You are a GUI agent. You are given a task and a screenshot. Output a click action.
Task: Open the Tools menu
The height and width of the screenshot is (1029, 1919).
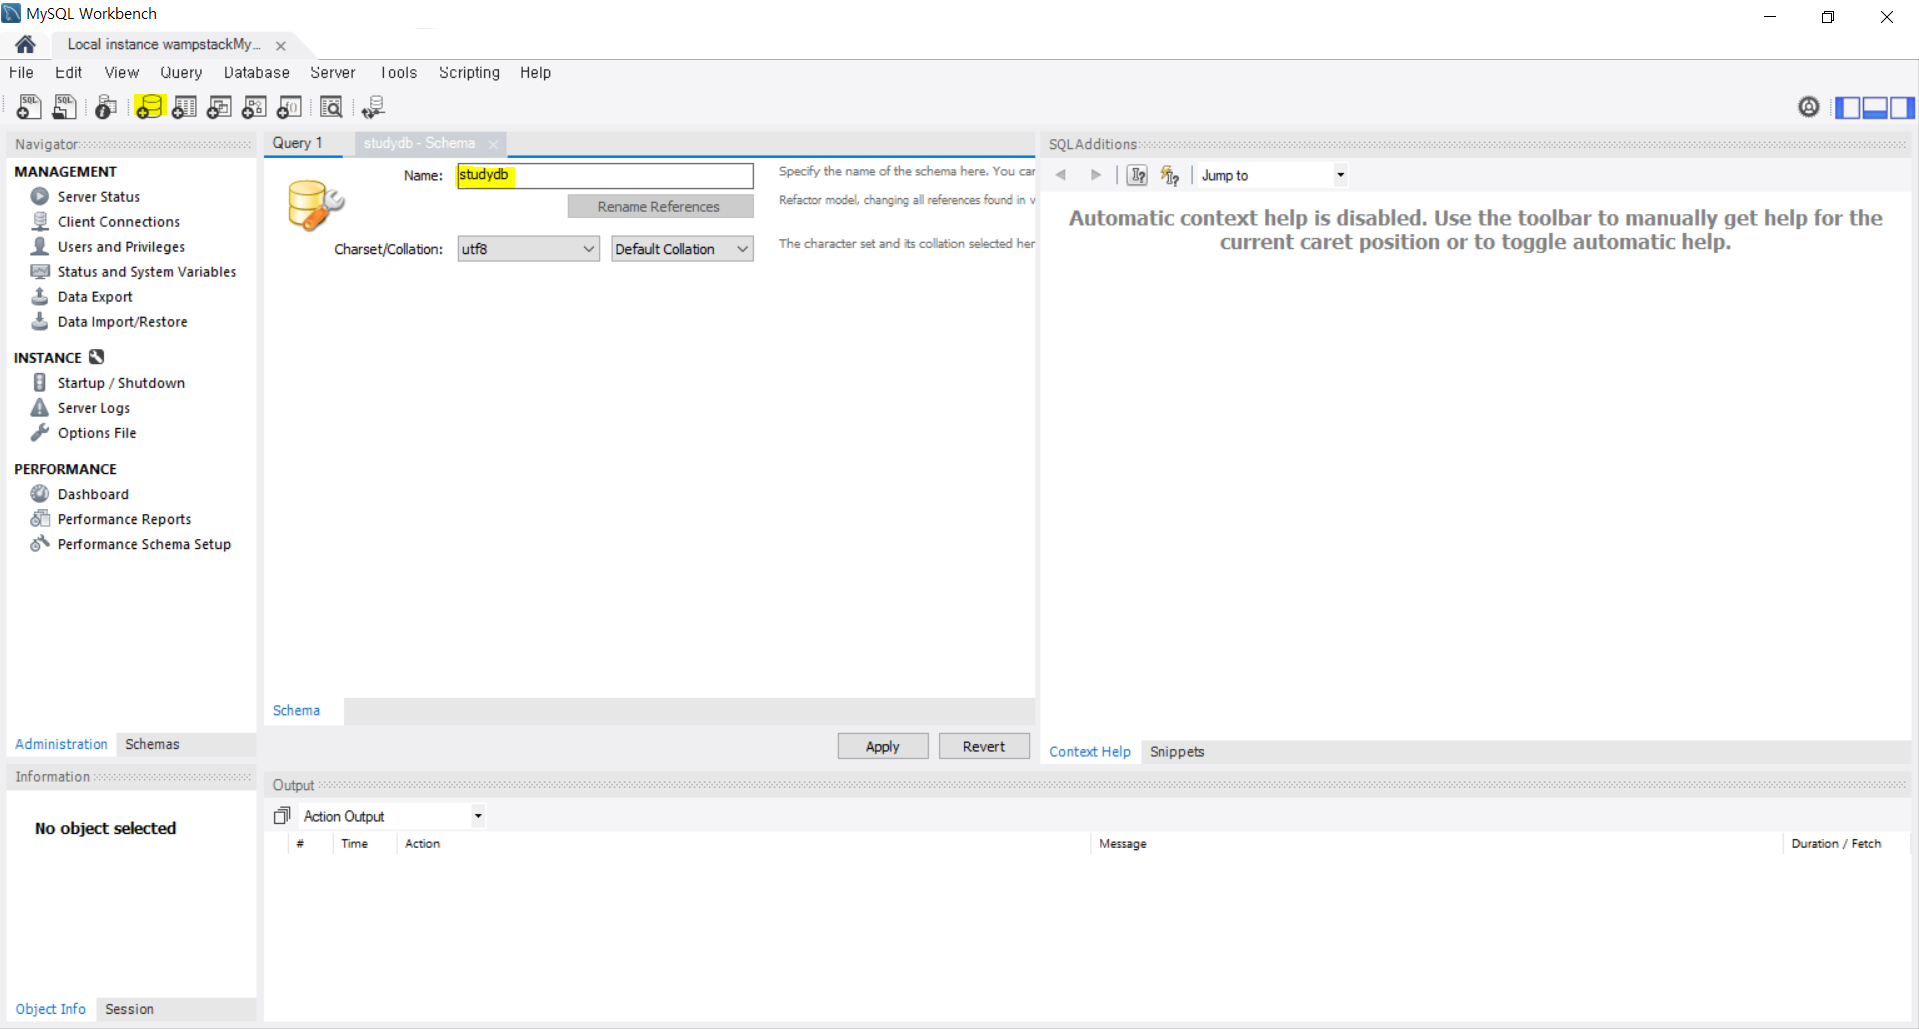point(398,73)
